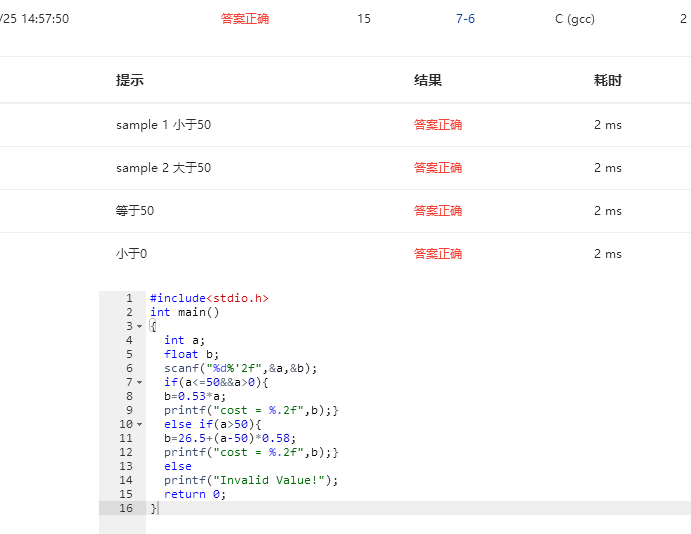Click the 耗时 column header
This screenshot has width=691, height=534.
608,81
